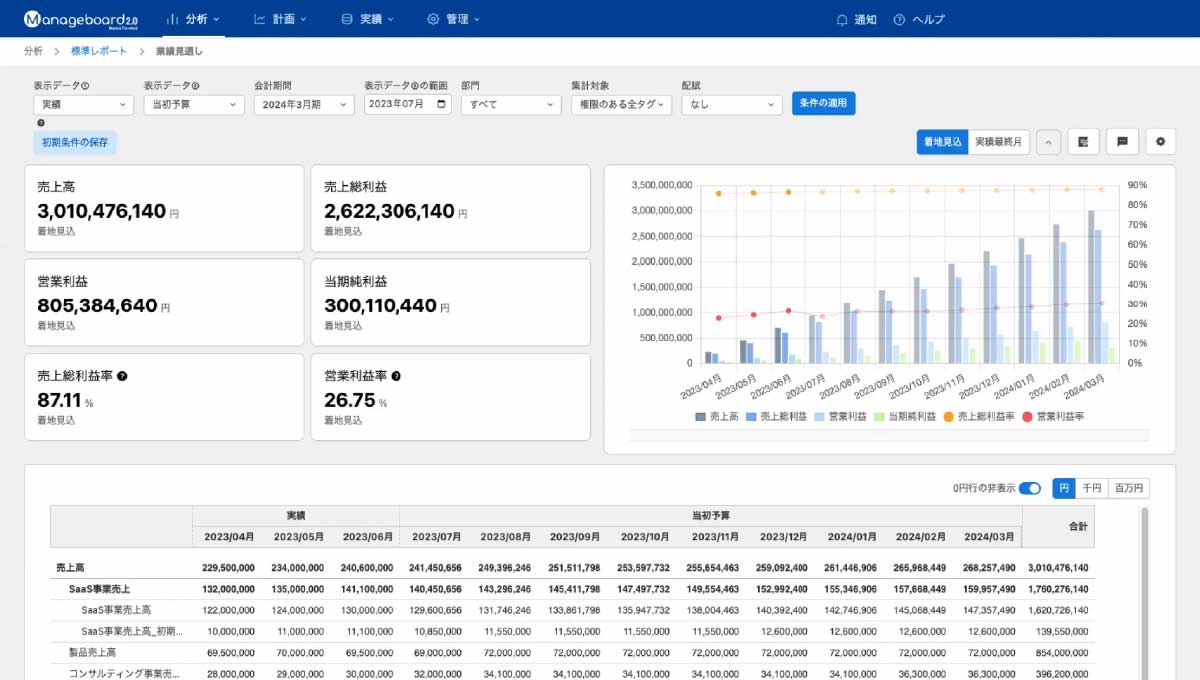The width and height of the screenshot is (1200, 680).
Task: Click calendar icon in 2023年07月 field
Action: [x=443, y=104]
